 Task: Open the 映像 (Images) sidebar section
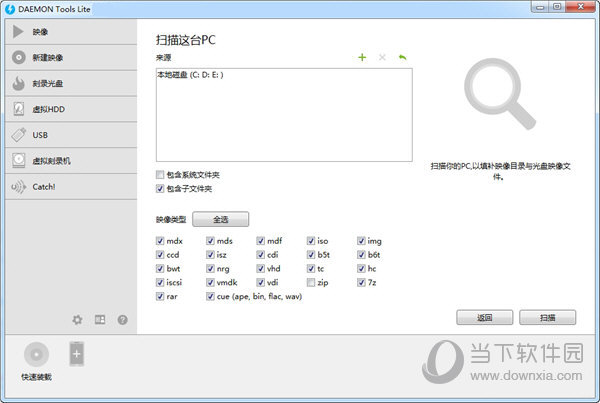tap(71, 32)
